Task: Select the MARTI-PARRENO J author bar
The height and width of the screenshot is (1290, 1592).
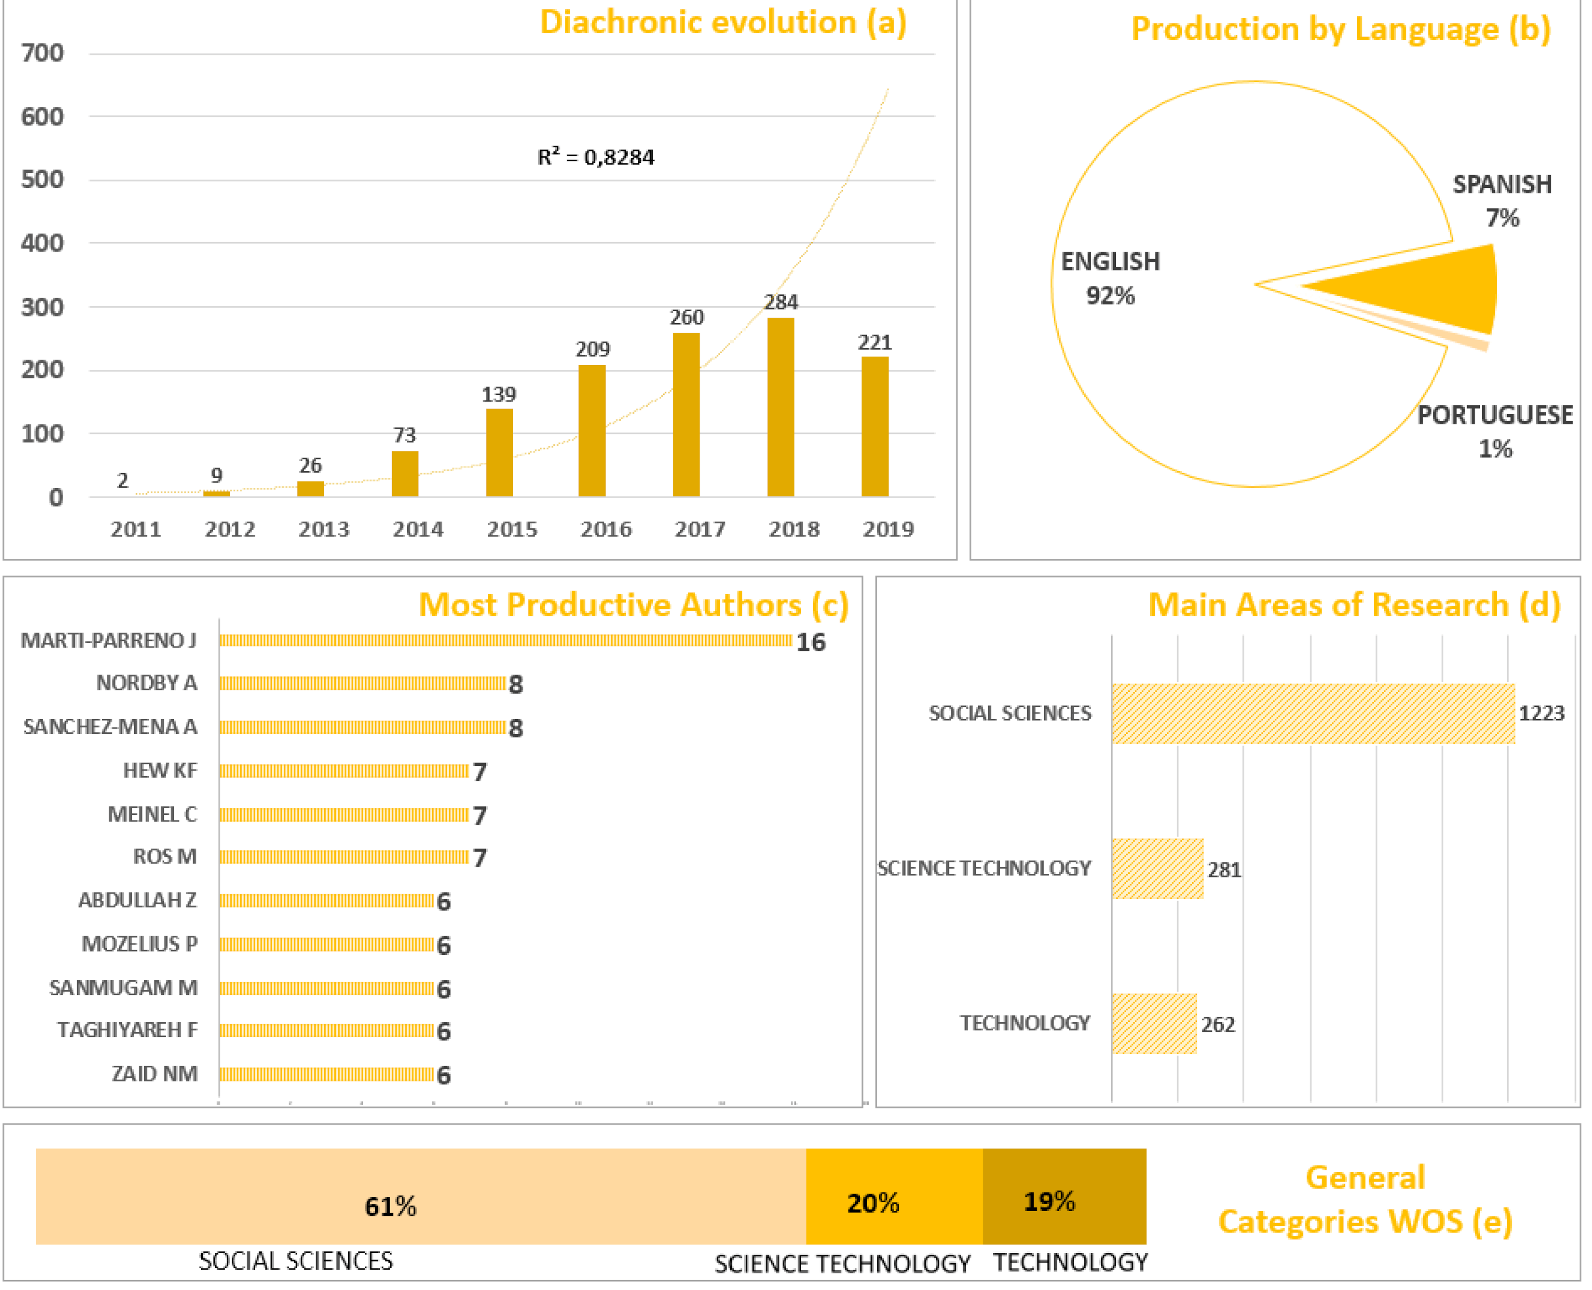Action: click(505, 641)
